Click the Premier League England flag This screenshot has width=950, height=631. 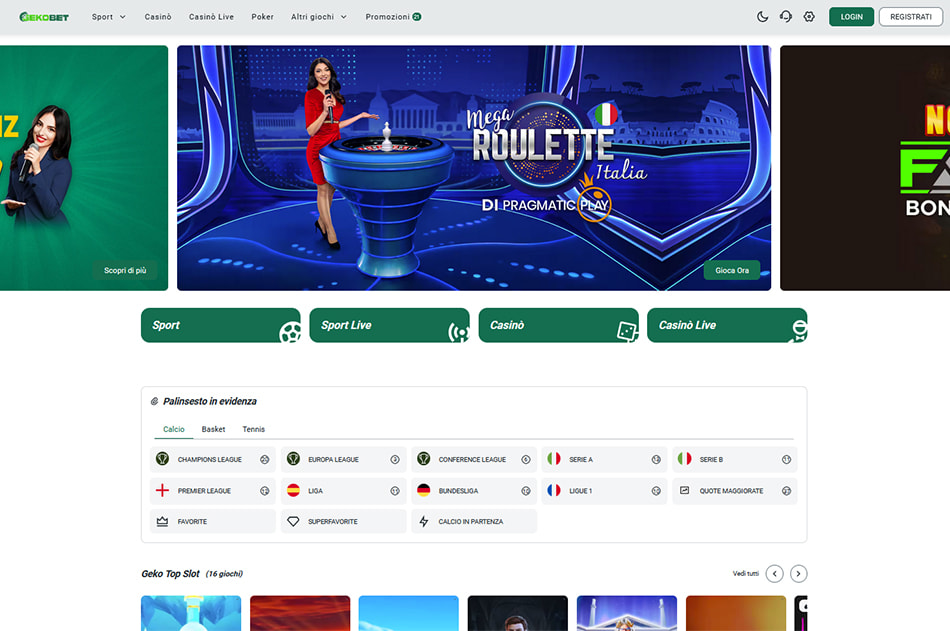coord(162,490)
